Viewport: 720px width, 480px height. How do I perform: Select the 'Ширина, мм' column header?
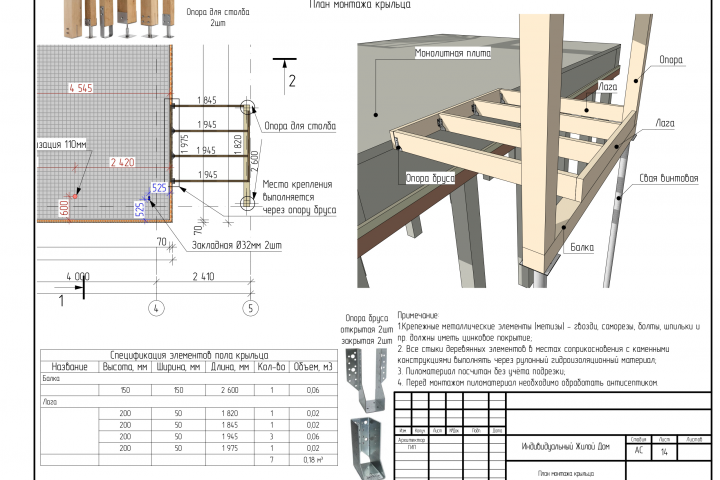tap(178, 367)
